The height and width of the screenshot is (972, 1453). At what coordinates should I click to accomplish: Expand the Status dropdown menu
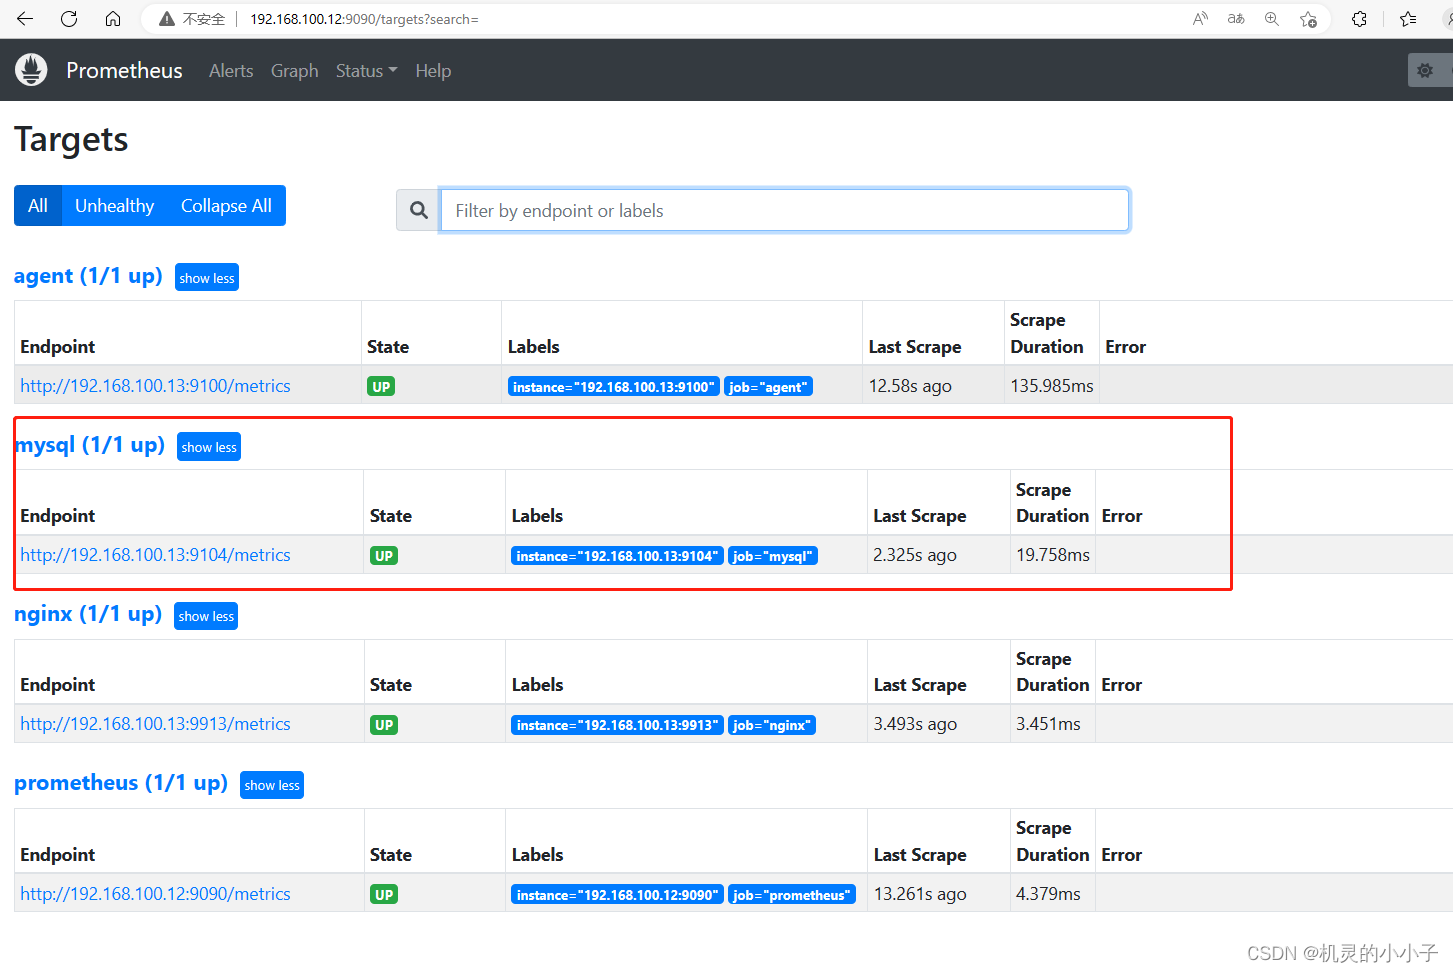click(366, 71)
